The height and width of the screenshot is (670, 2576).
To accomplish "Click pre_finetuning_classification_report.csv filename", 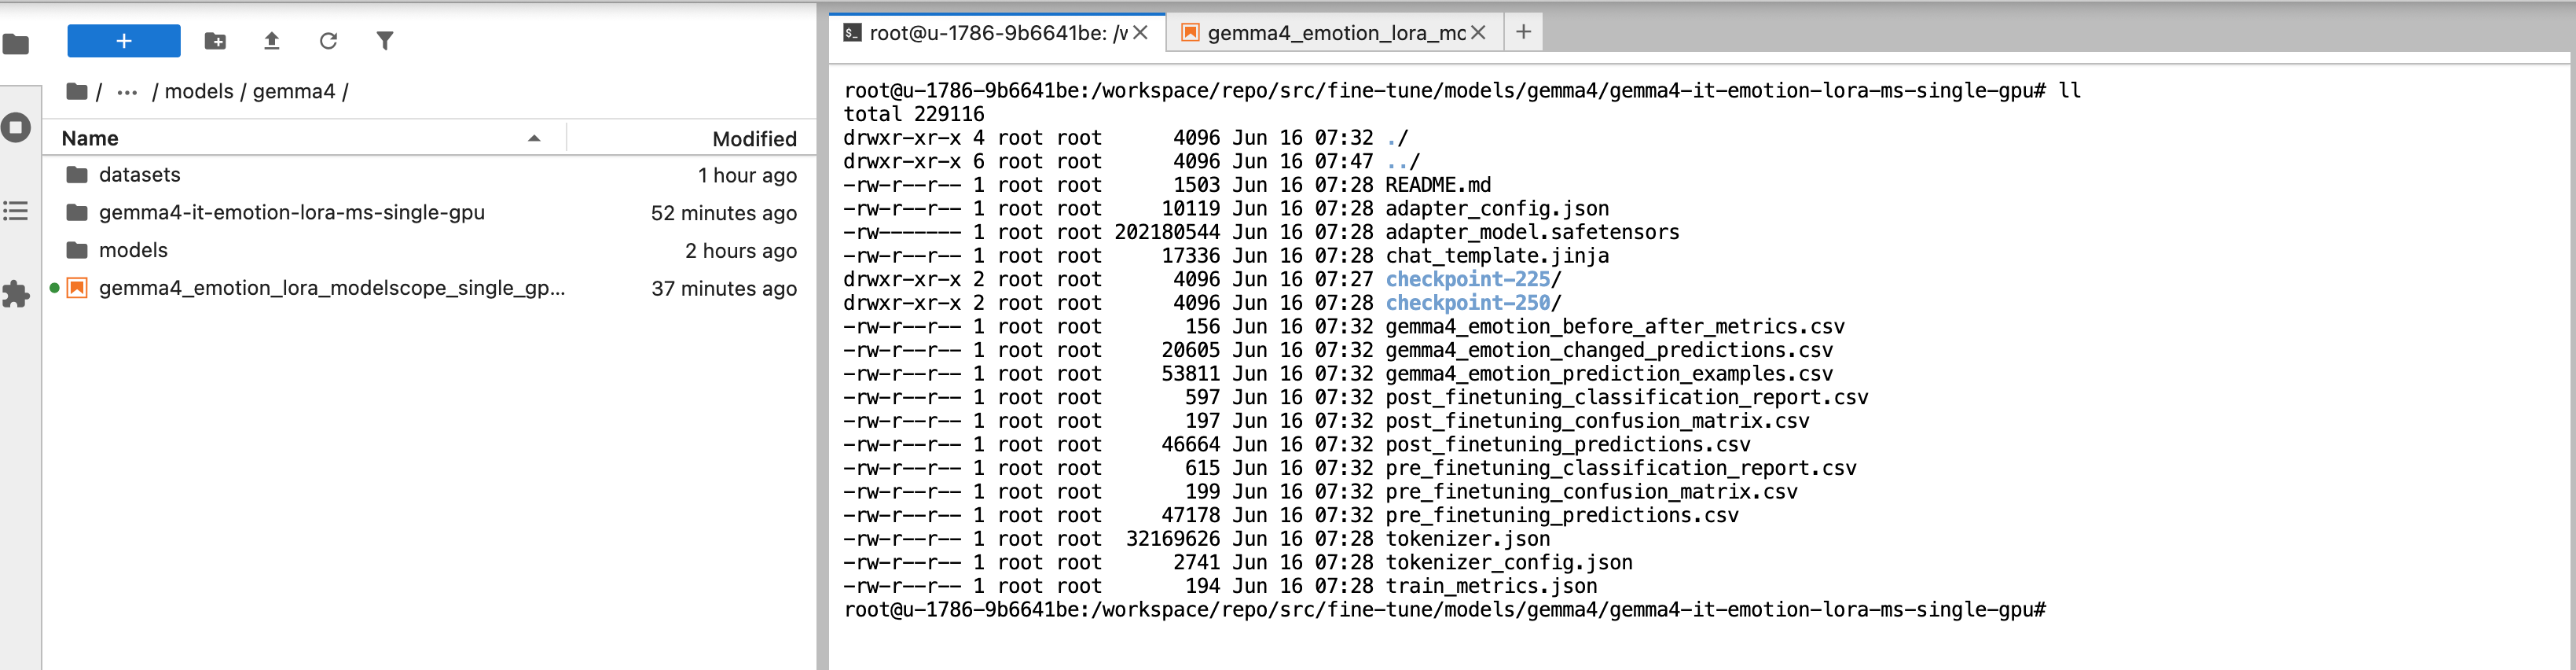I will click(x=1621, y=469).
